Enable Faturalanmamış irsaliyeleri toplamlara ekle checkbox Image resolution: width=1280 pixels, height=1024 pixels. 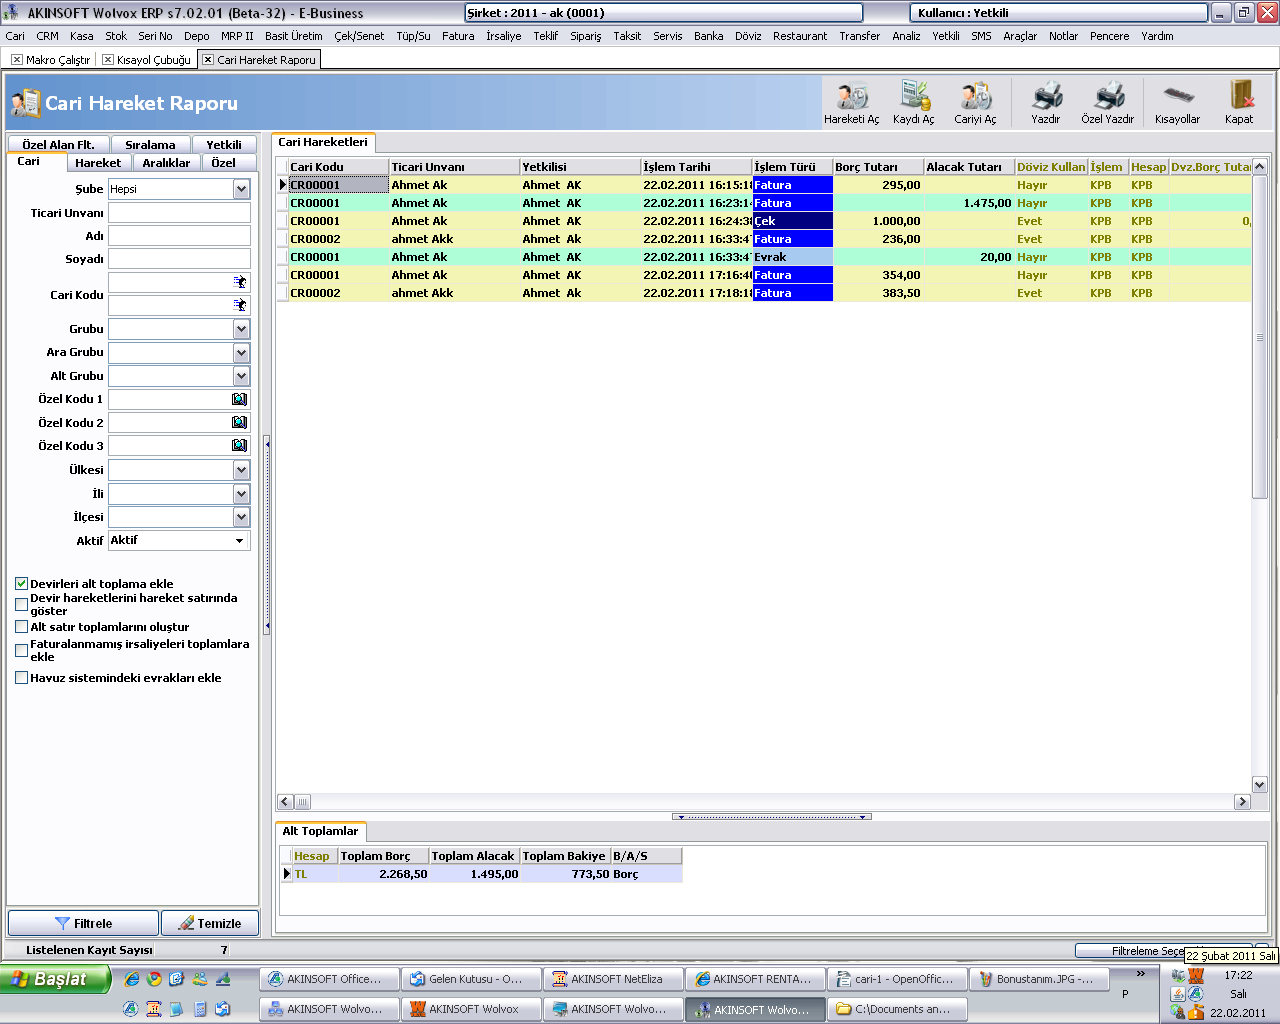21,650
